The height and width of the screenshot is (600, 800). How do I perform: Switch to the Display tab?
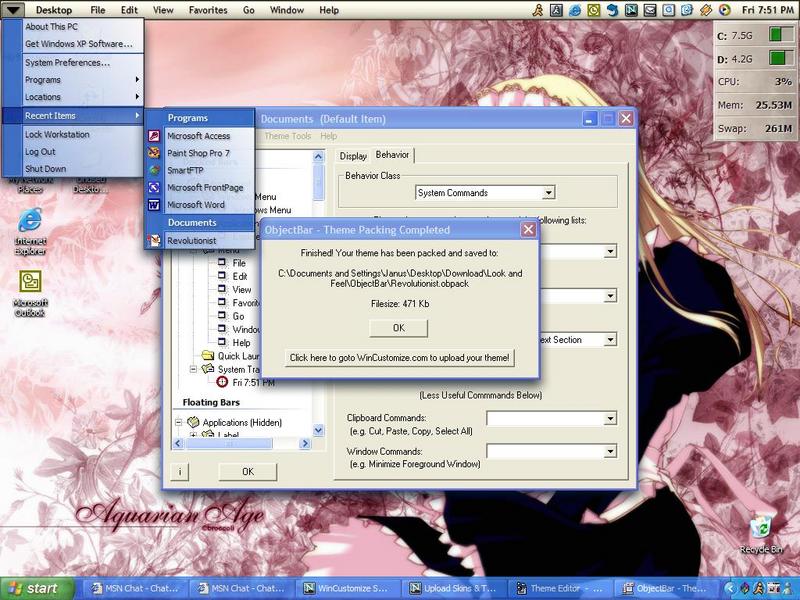(x=353, y=156)
